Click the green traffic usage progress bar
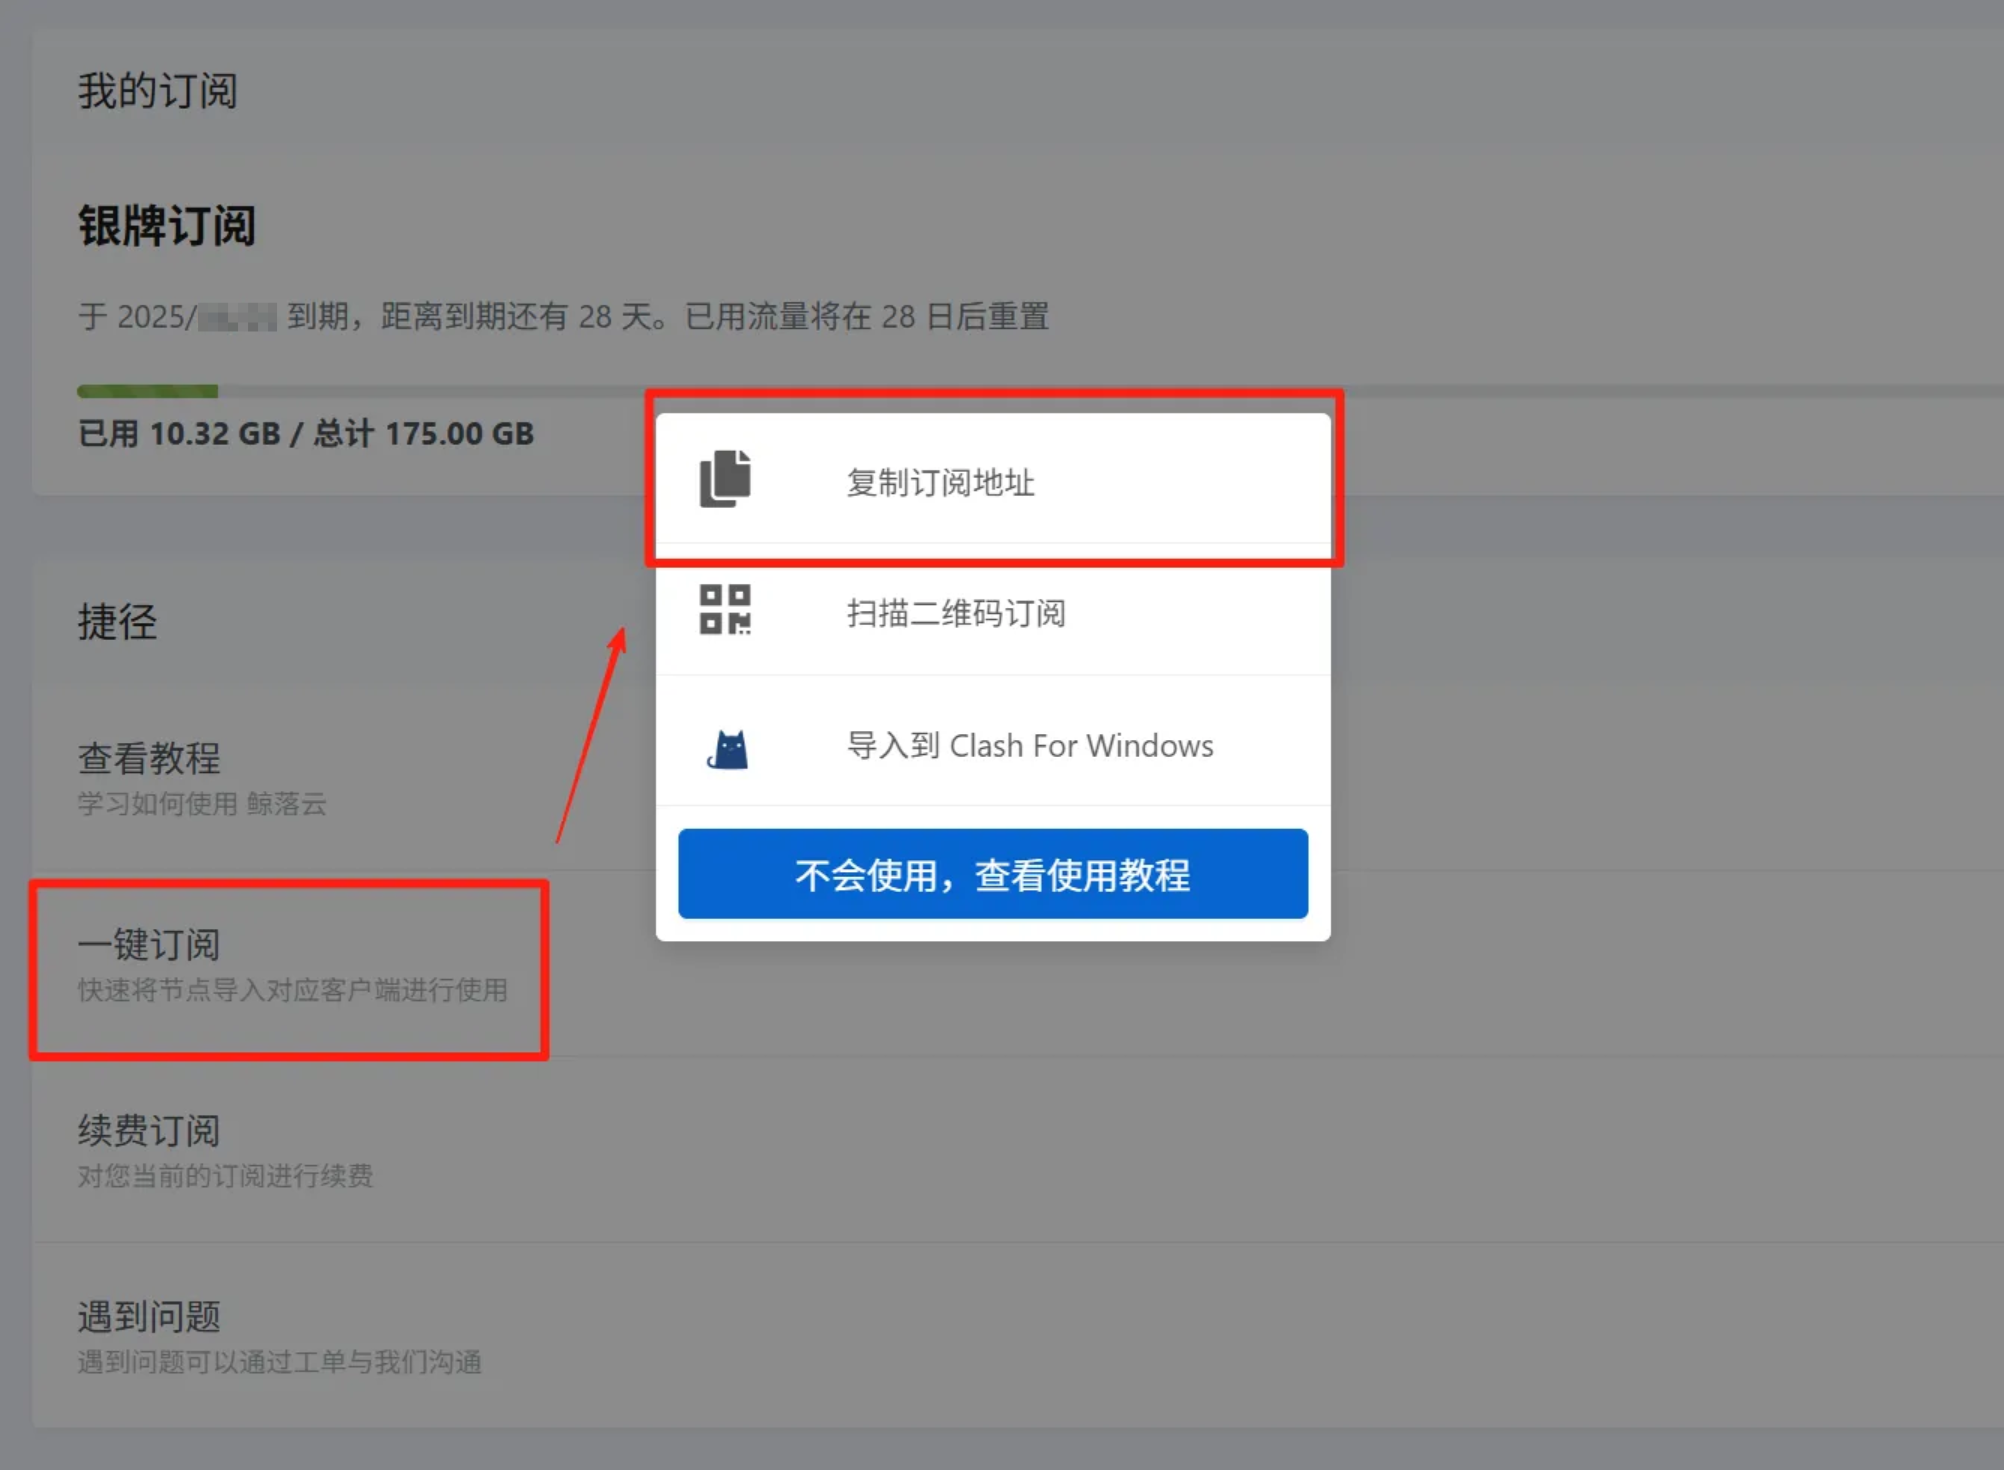This screenshot has width=2004, height=1470. (147, 391)
